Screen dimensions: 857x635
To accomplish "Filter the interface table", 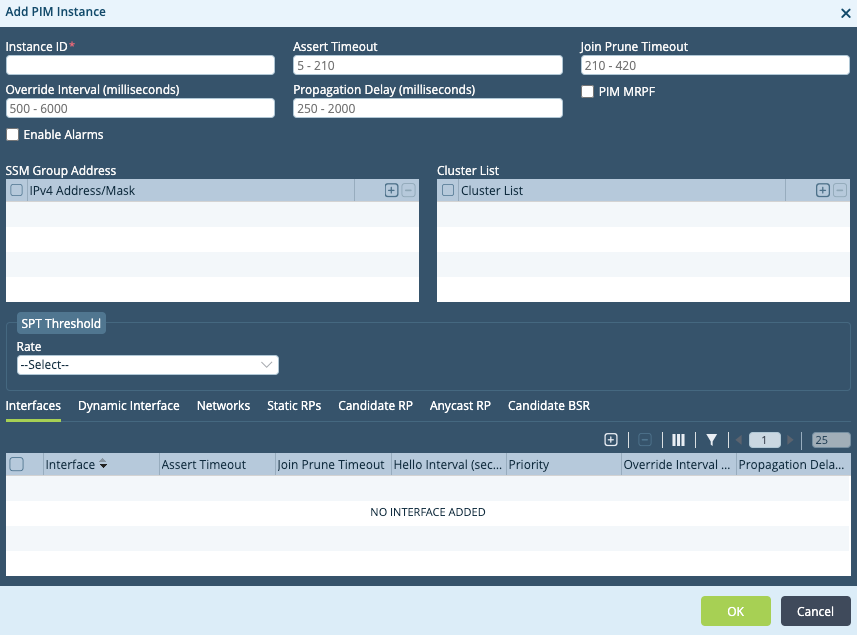I will pyautogui.click(x=712, y=439).
